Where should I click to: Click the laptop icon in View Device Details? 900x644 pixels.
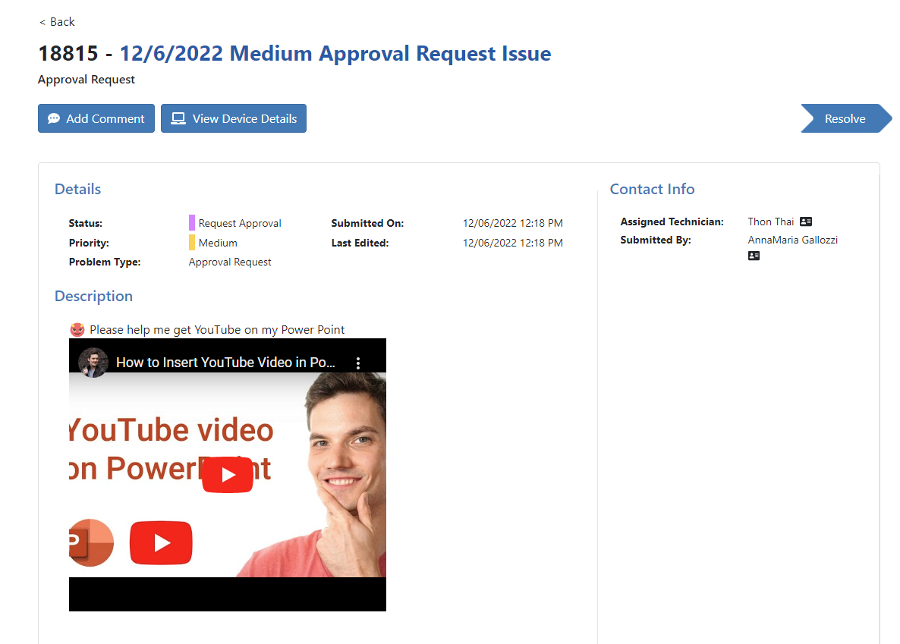click(179, 119)
